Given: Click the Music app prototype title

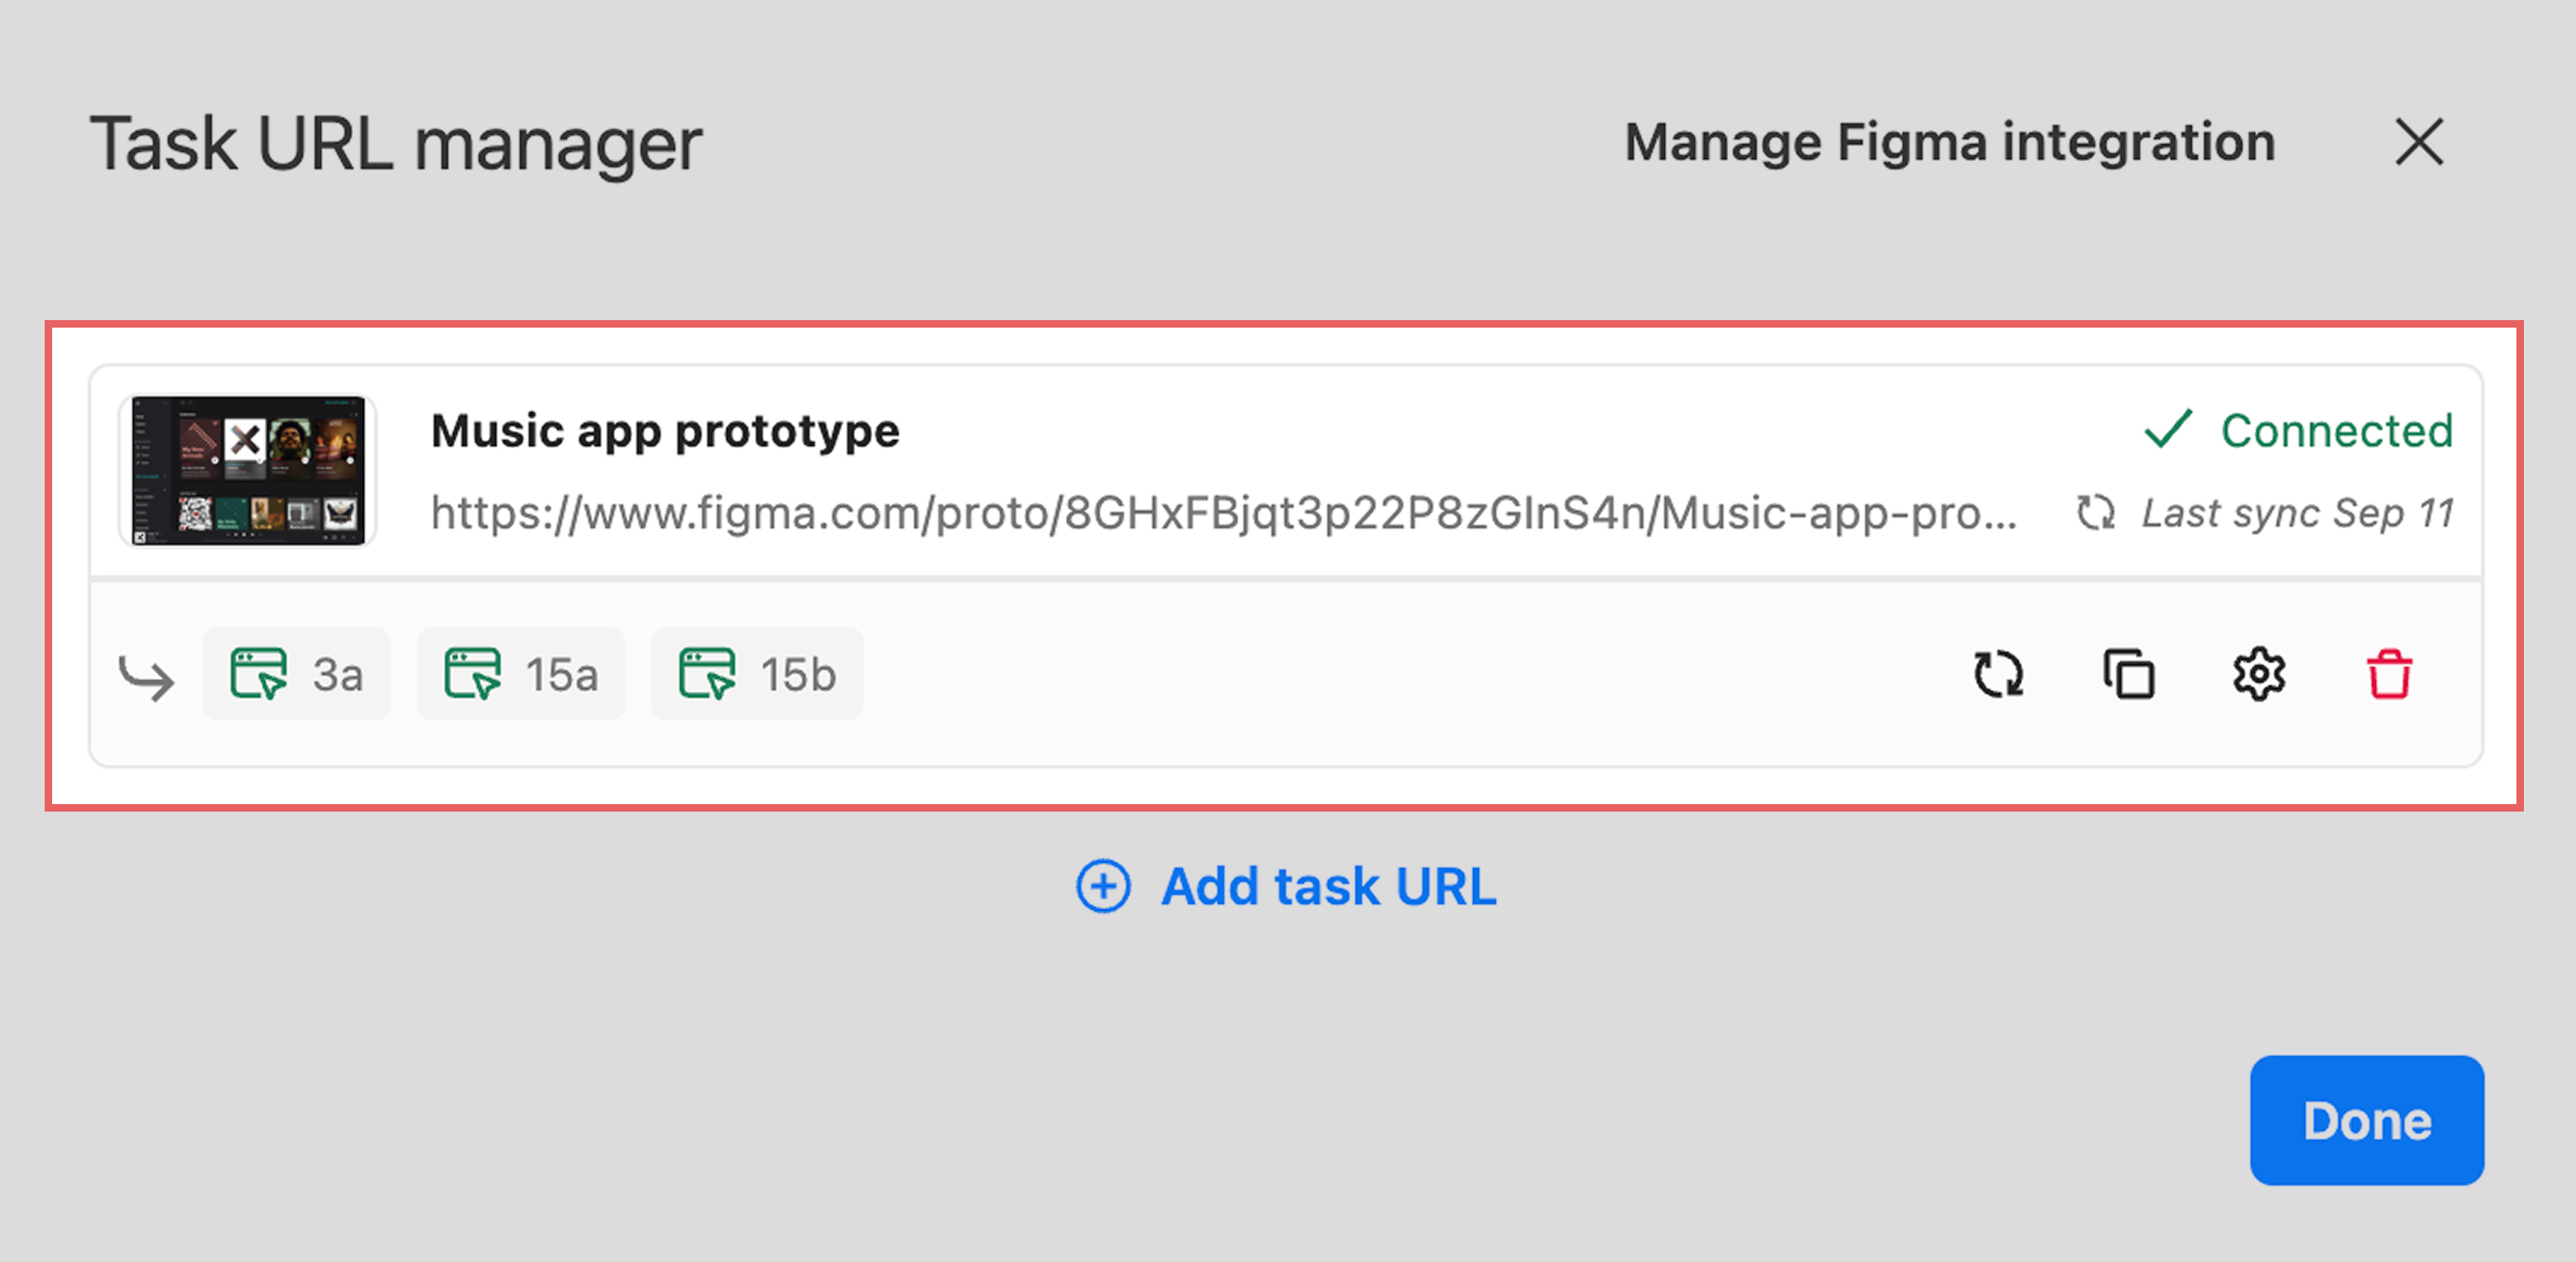Looking at the screenshot, I should tap(665, 431).
